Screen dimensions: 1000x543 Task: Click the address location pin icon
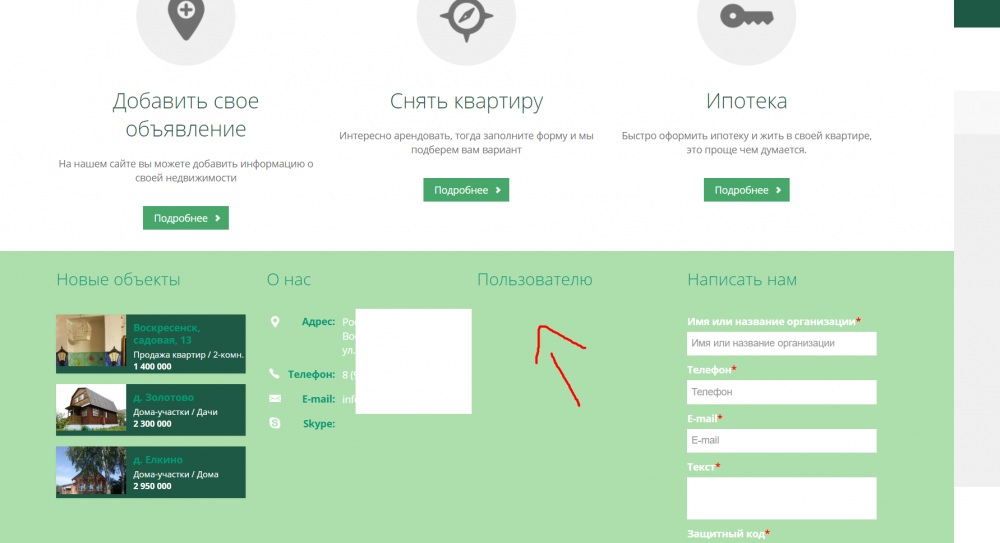pos(275,322)
